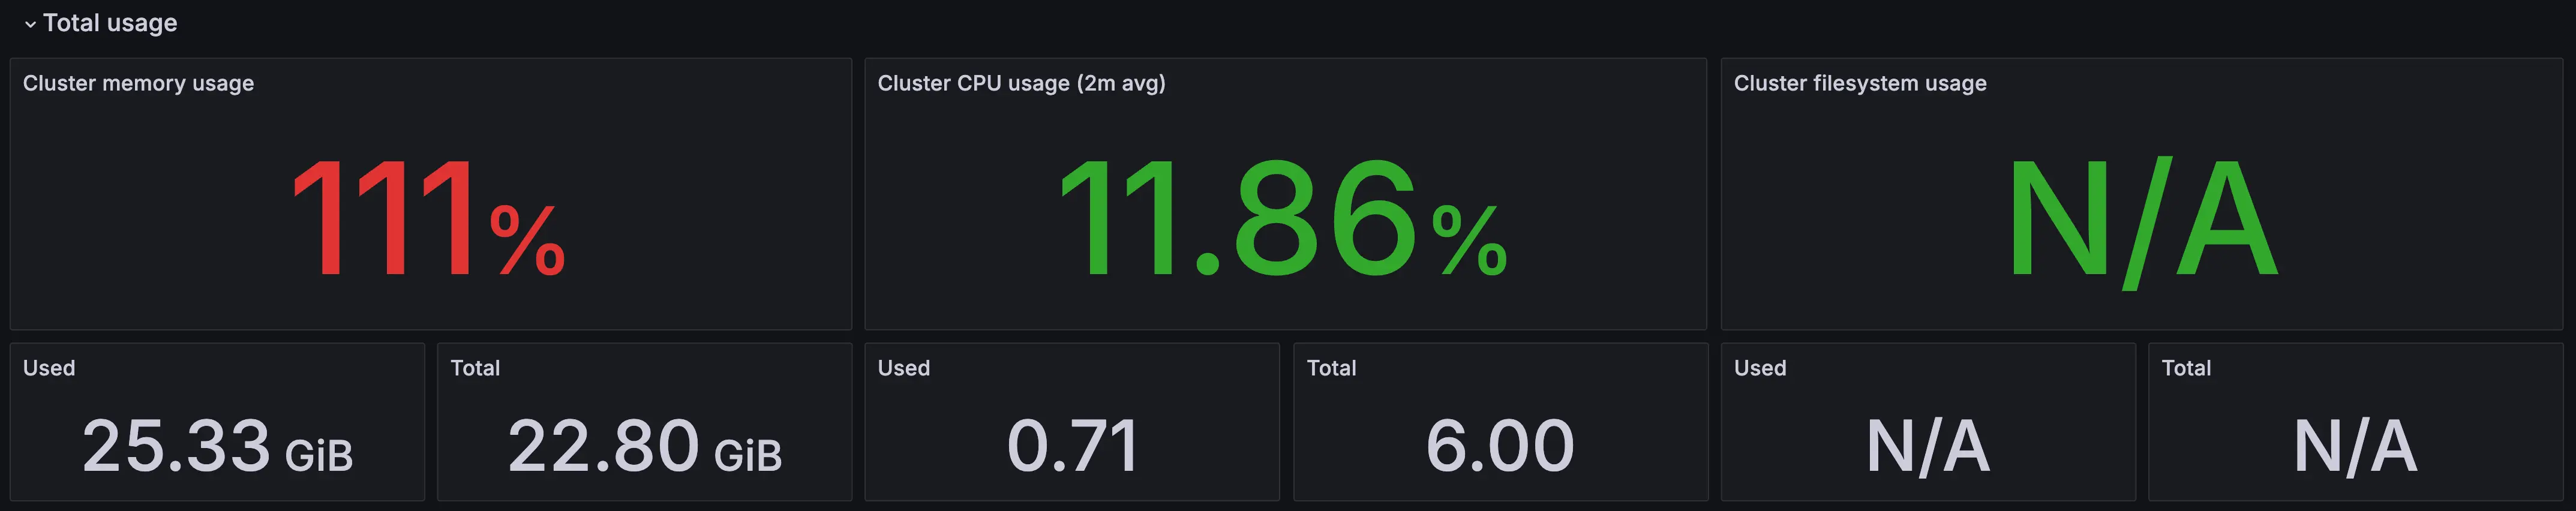Open the Cluster memory usage panel title

138,83
